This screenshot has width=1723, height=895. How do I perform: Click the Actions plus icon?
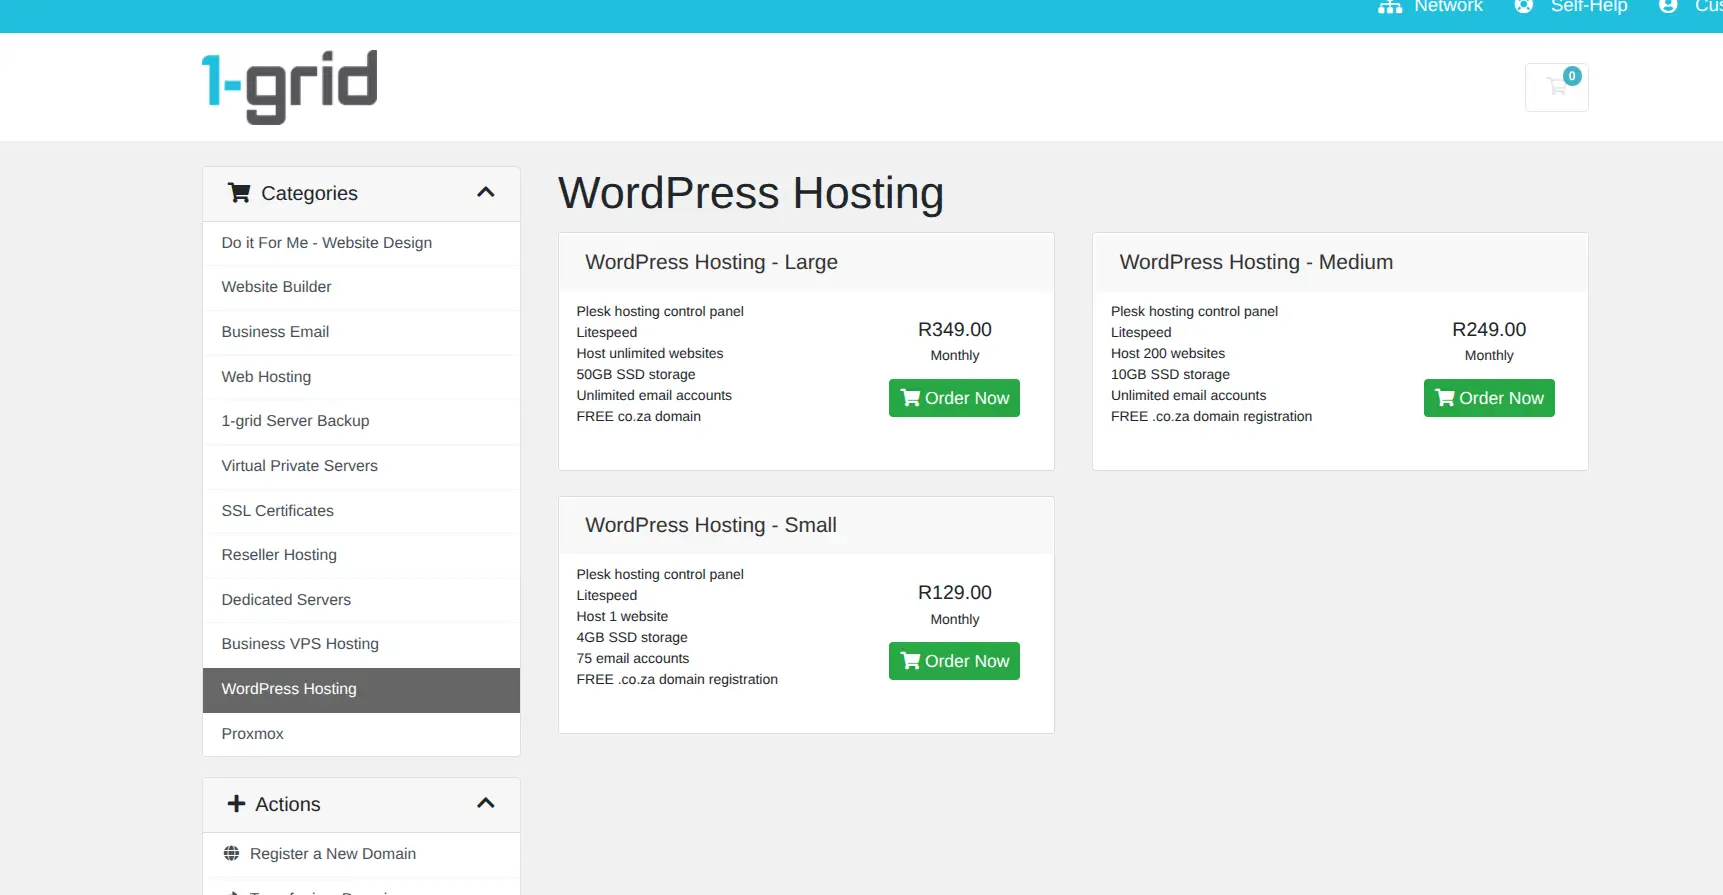pyautogui.click(x=236, y=804)
